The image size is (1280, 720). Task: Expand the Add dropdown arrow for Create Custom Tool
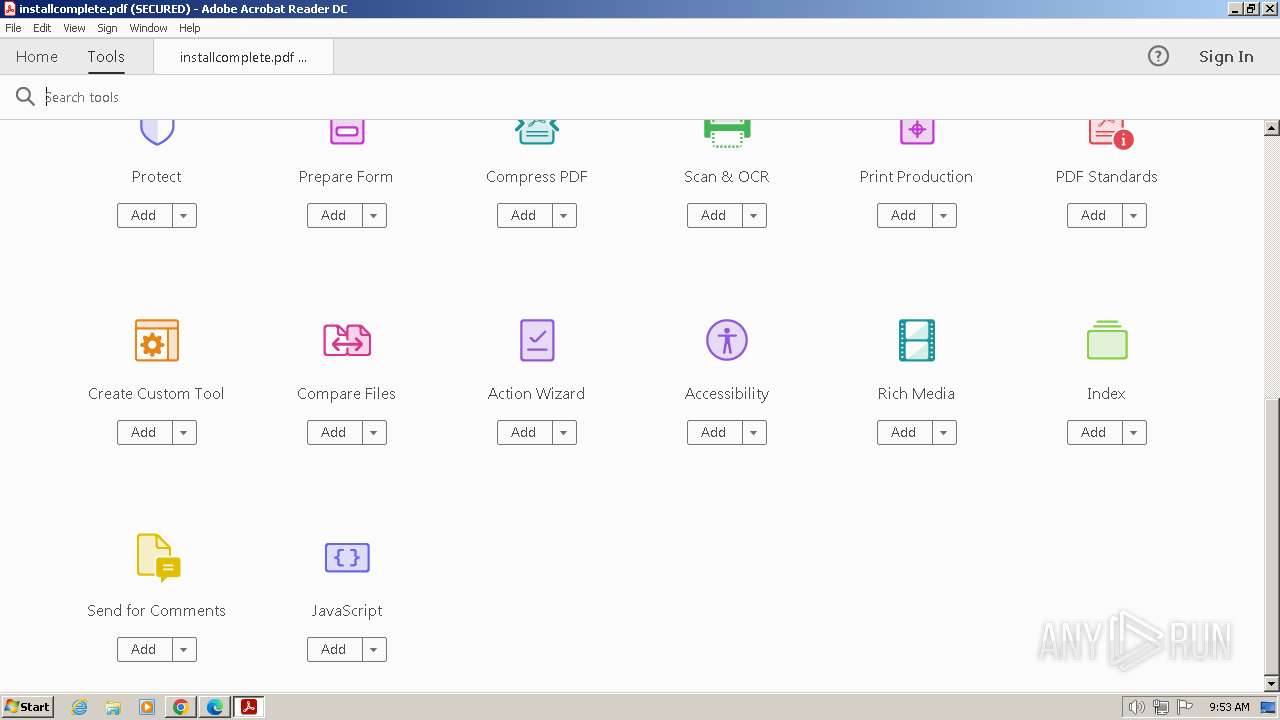pos(184,433)
